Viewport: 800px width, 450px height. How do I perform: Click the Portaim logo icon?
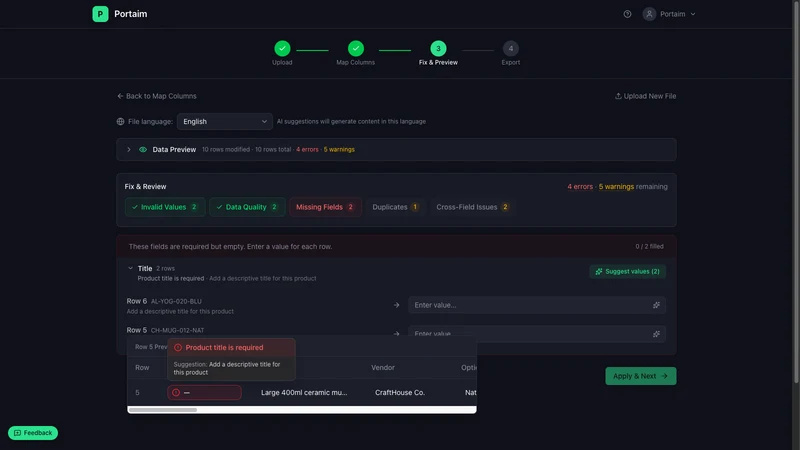pyautogui.click(x=100, y=14)
